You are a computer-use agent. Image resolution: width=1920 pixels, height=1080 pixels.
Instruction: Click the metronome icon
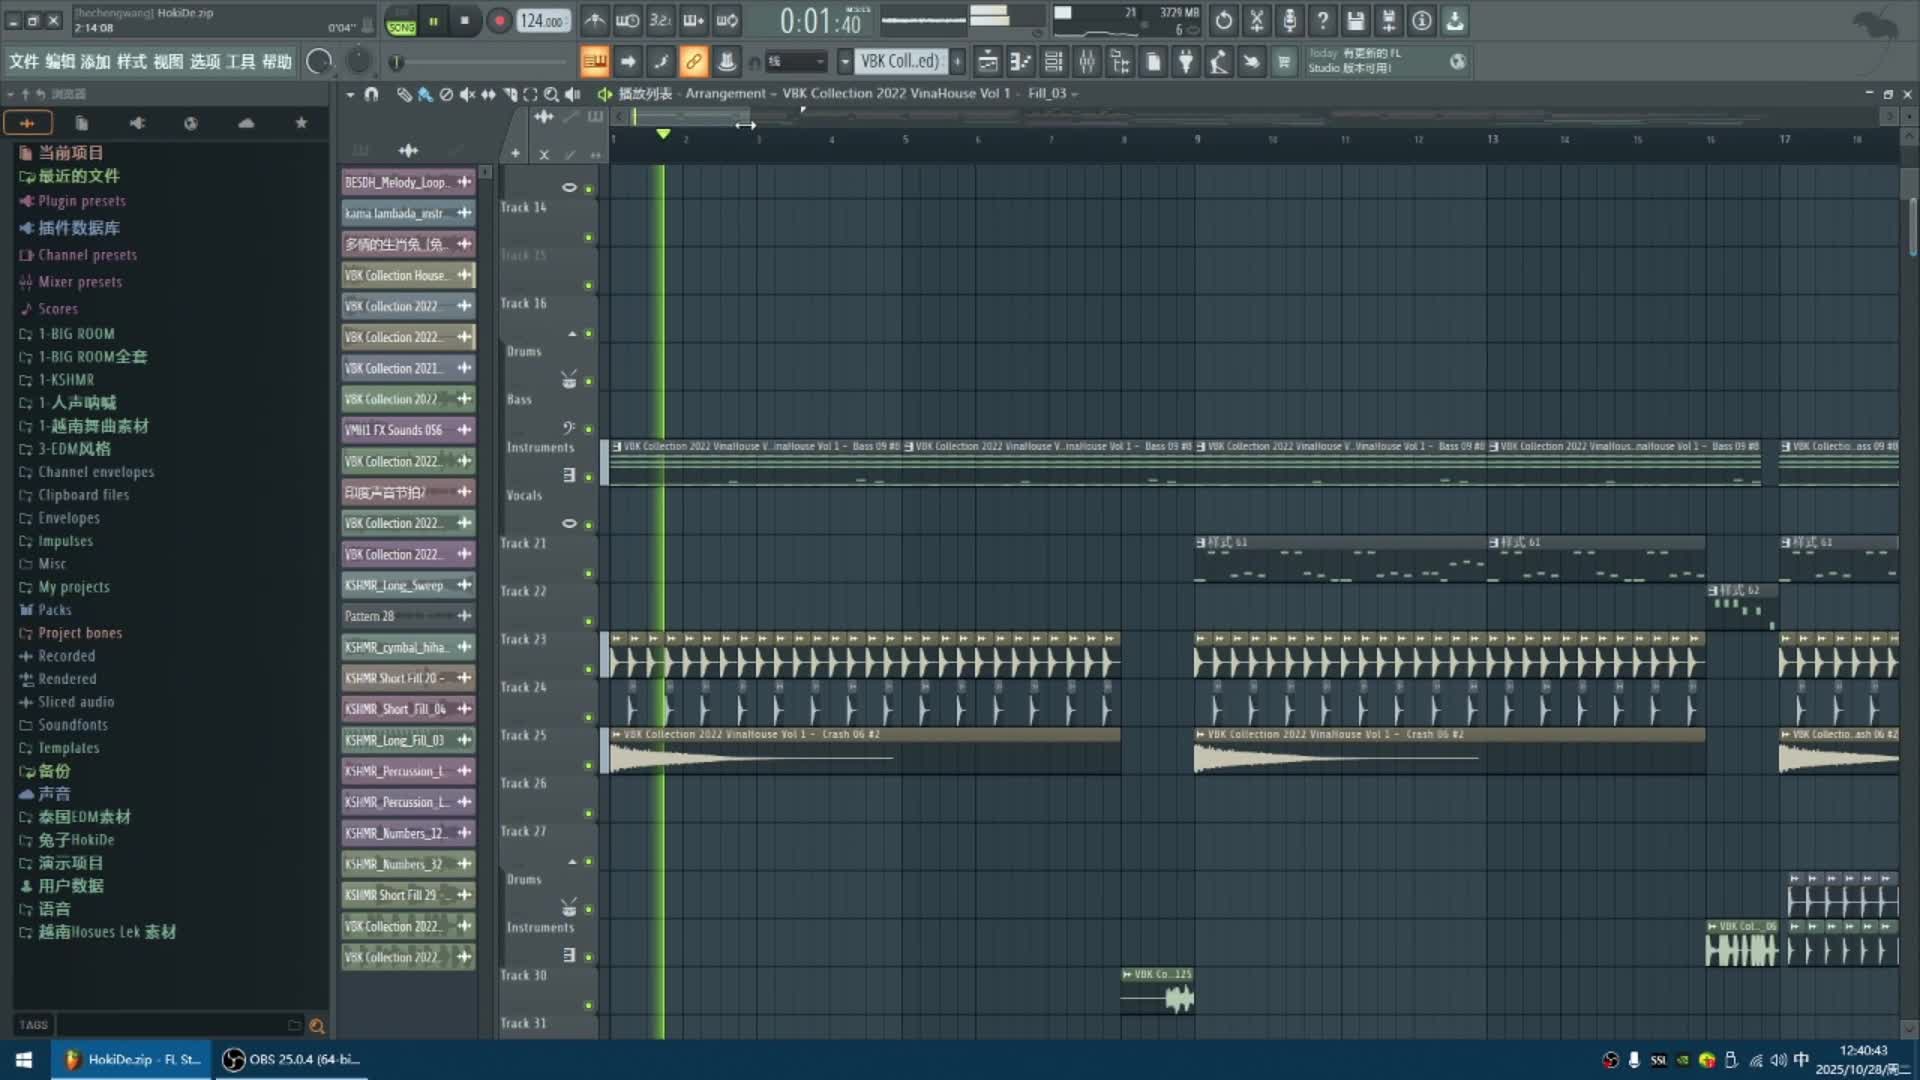[594, 20]
